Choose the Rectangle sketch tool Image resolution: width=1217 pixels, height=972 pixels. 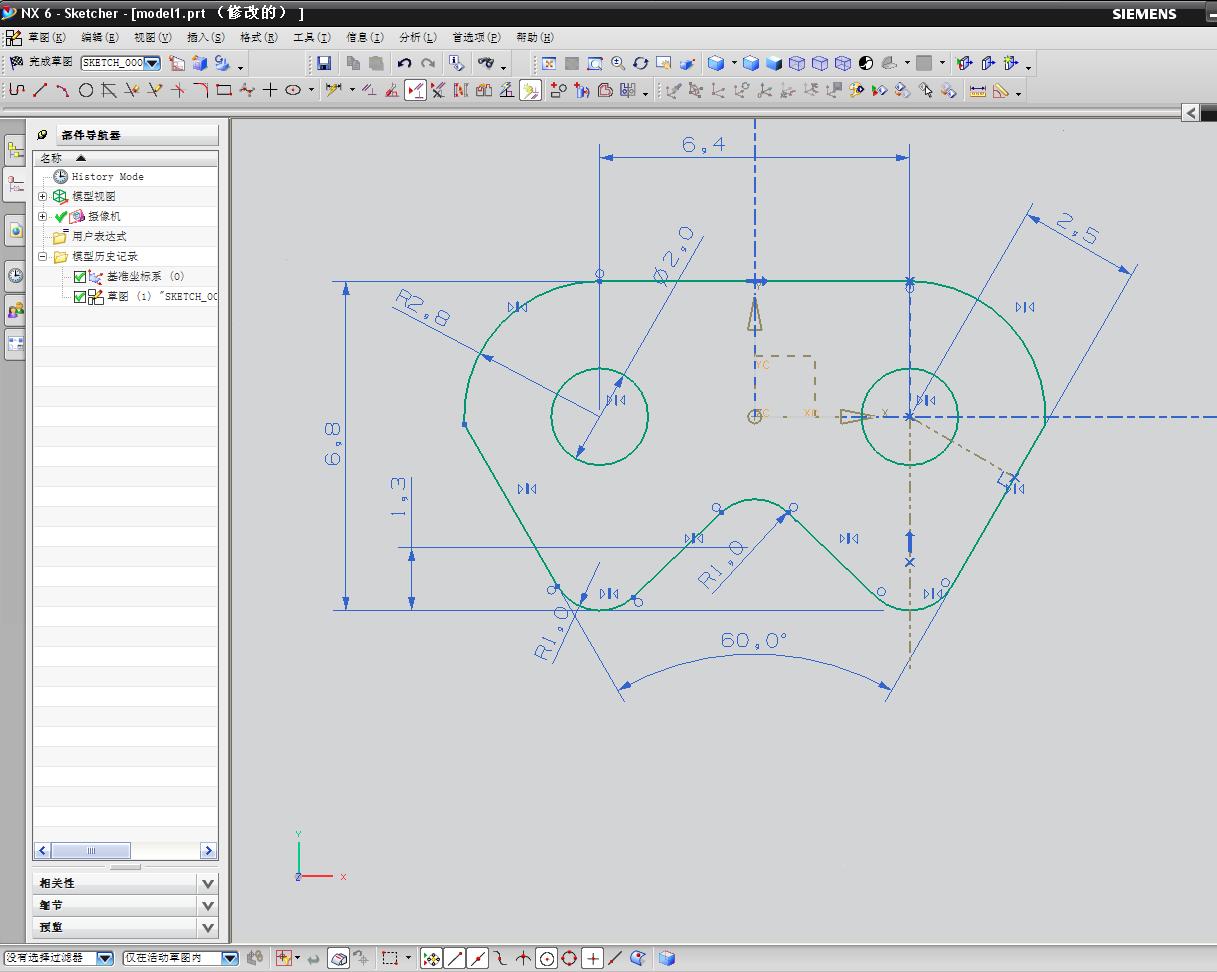224,90
